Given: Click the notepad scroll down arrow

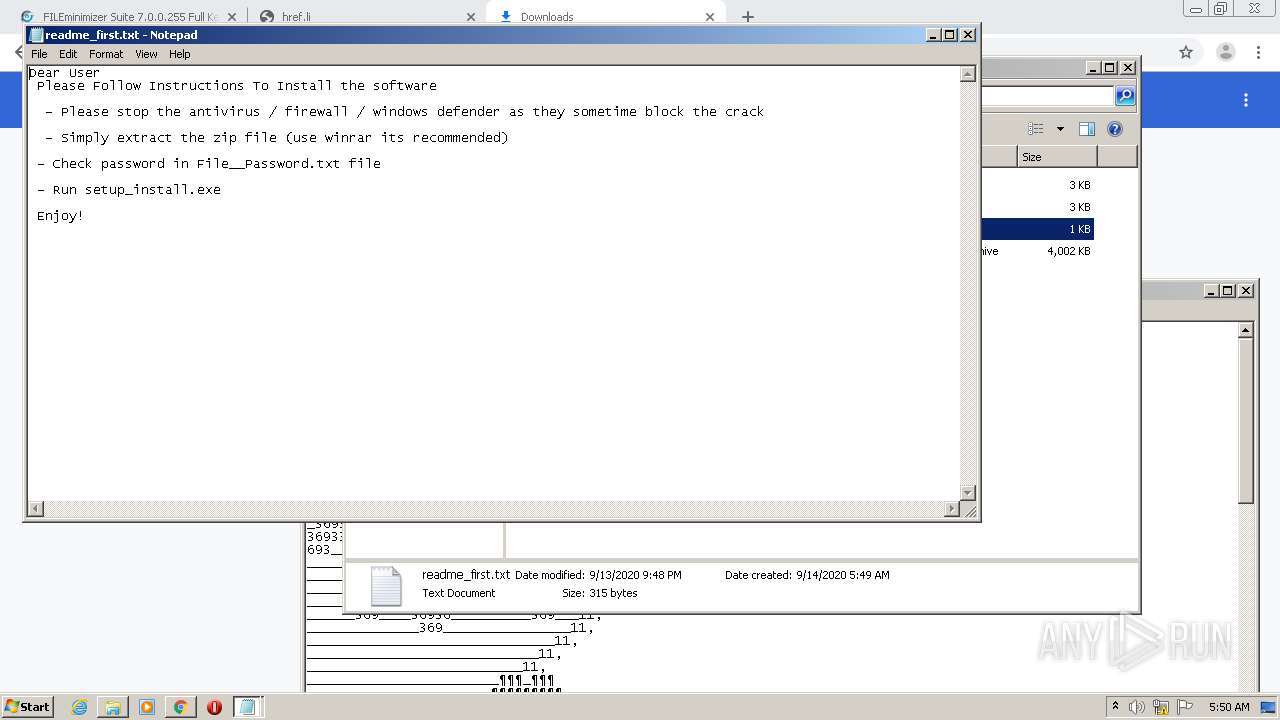Looking at the screenshot, I should tap(967, 493).
